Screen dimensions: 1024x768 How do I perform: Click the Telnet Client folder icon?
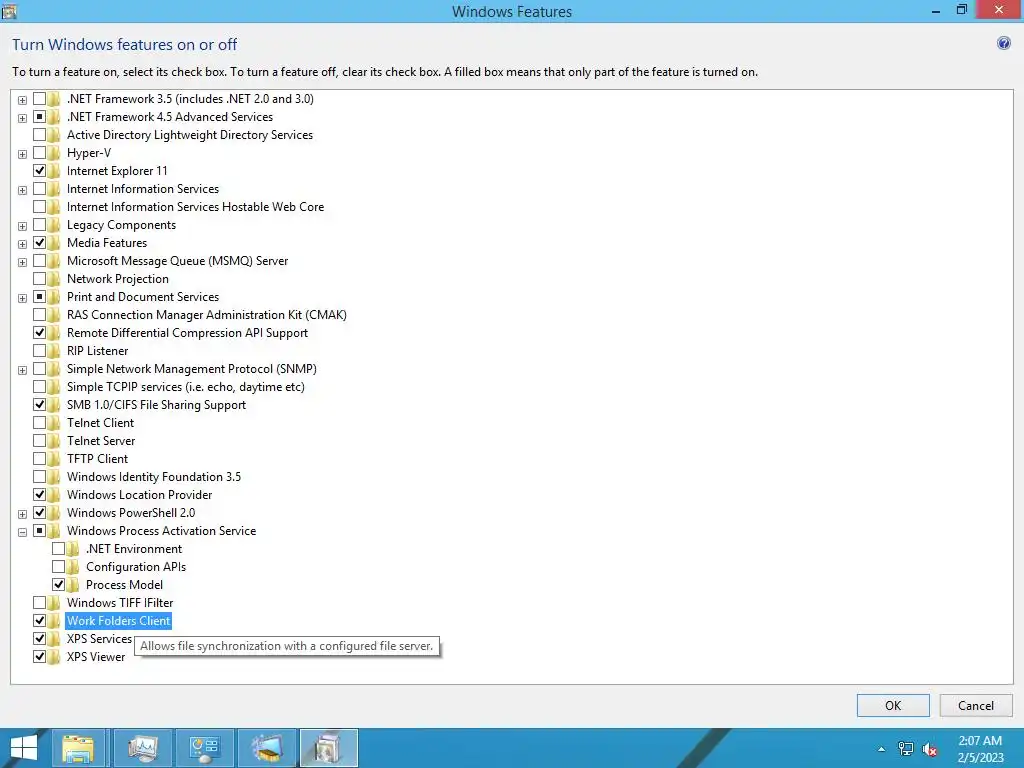pos(54,423)
